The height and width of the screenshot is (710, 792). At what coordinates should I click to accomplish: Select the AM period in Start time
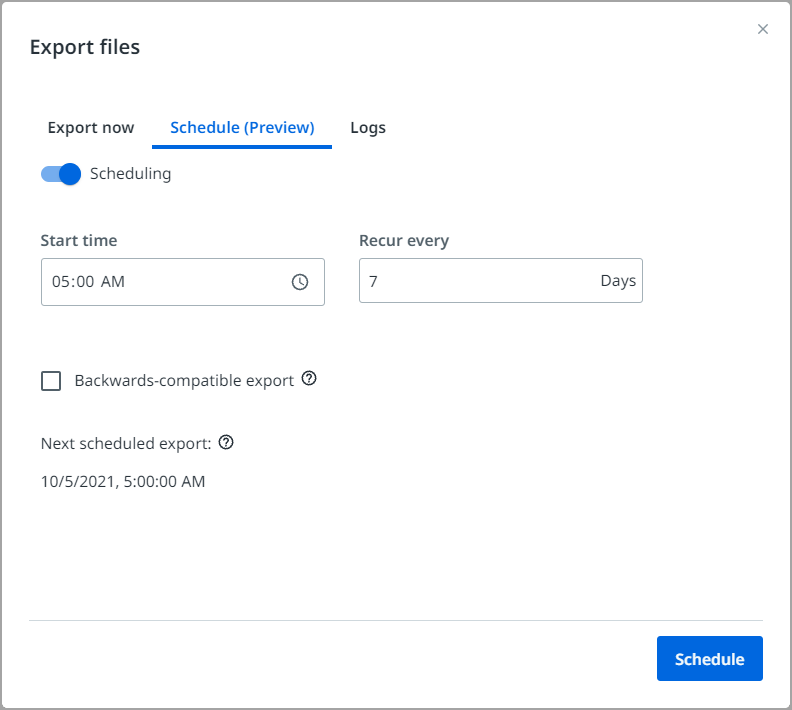click(x=113, y=282)
